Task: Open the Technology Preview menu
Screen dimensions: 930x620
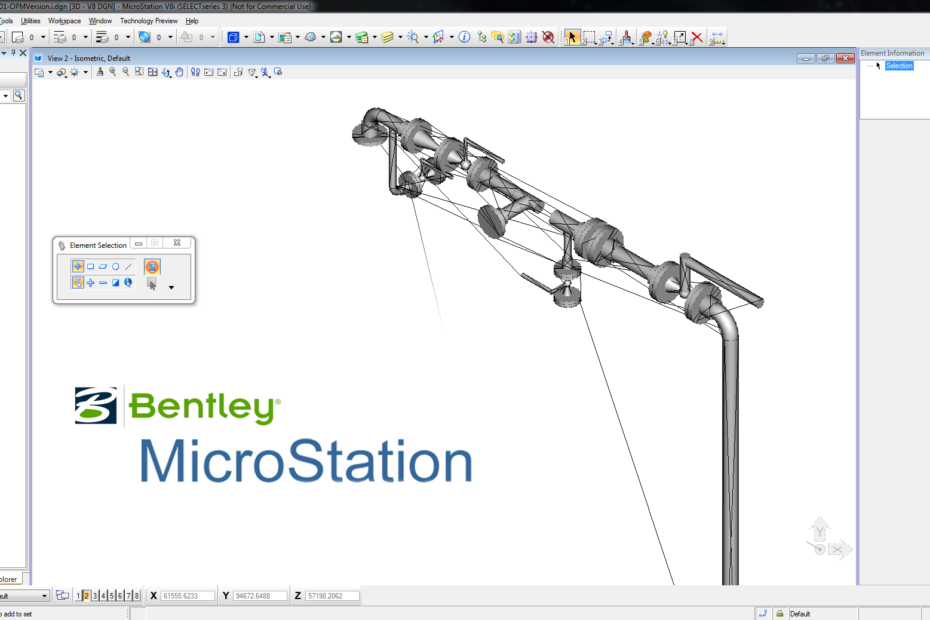Action: click(149, 21)
